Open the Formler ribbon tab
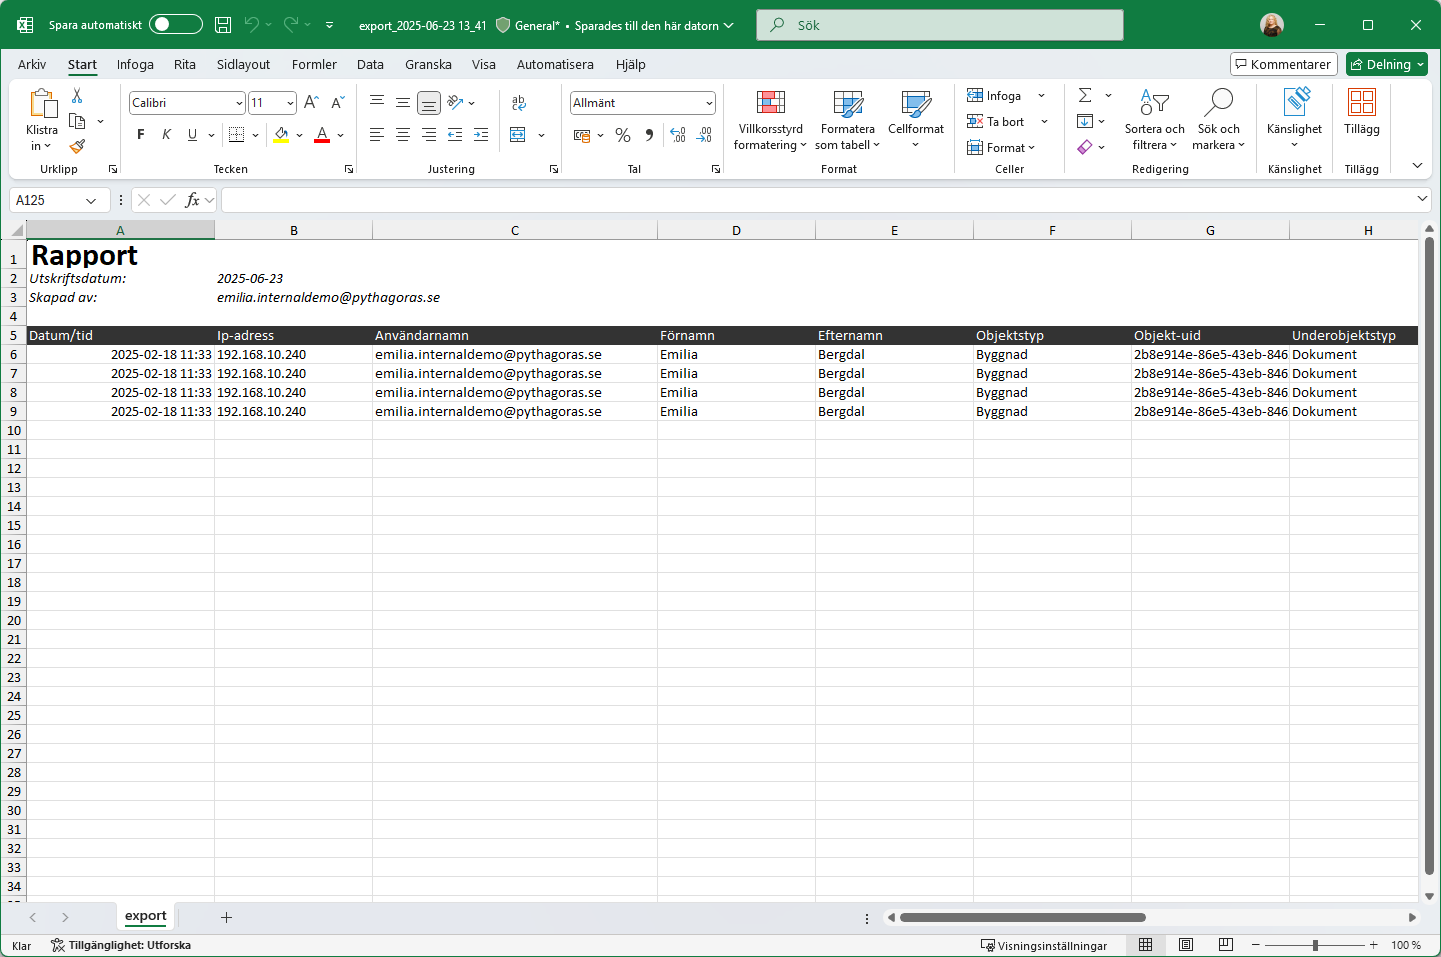This screenshot has width=1441, height=957. click(314, 65)
